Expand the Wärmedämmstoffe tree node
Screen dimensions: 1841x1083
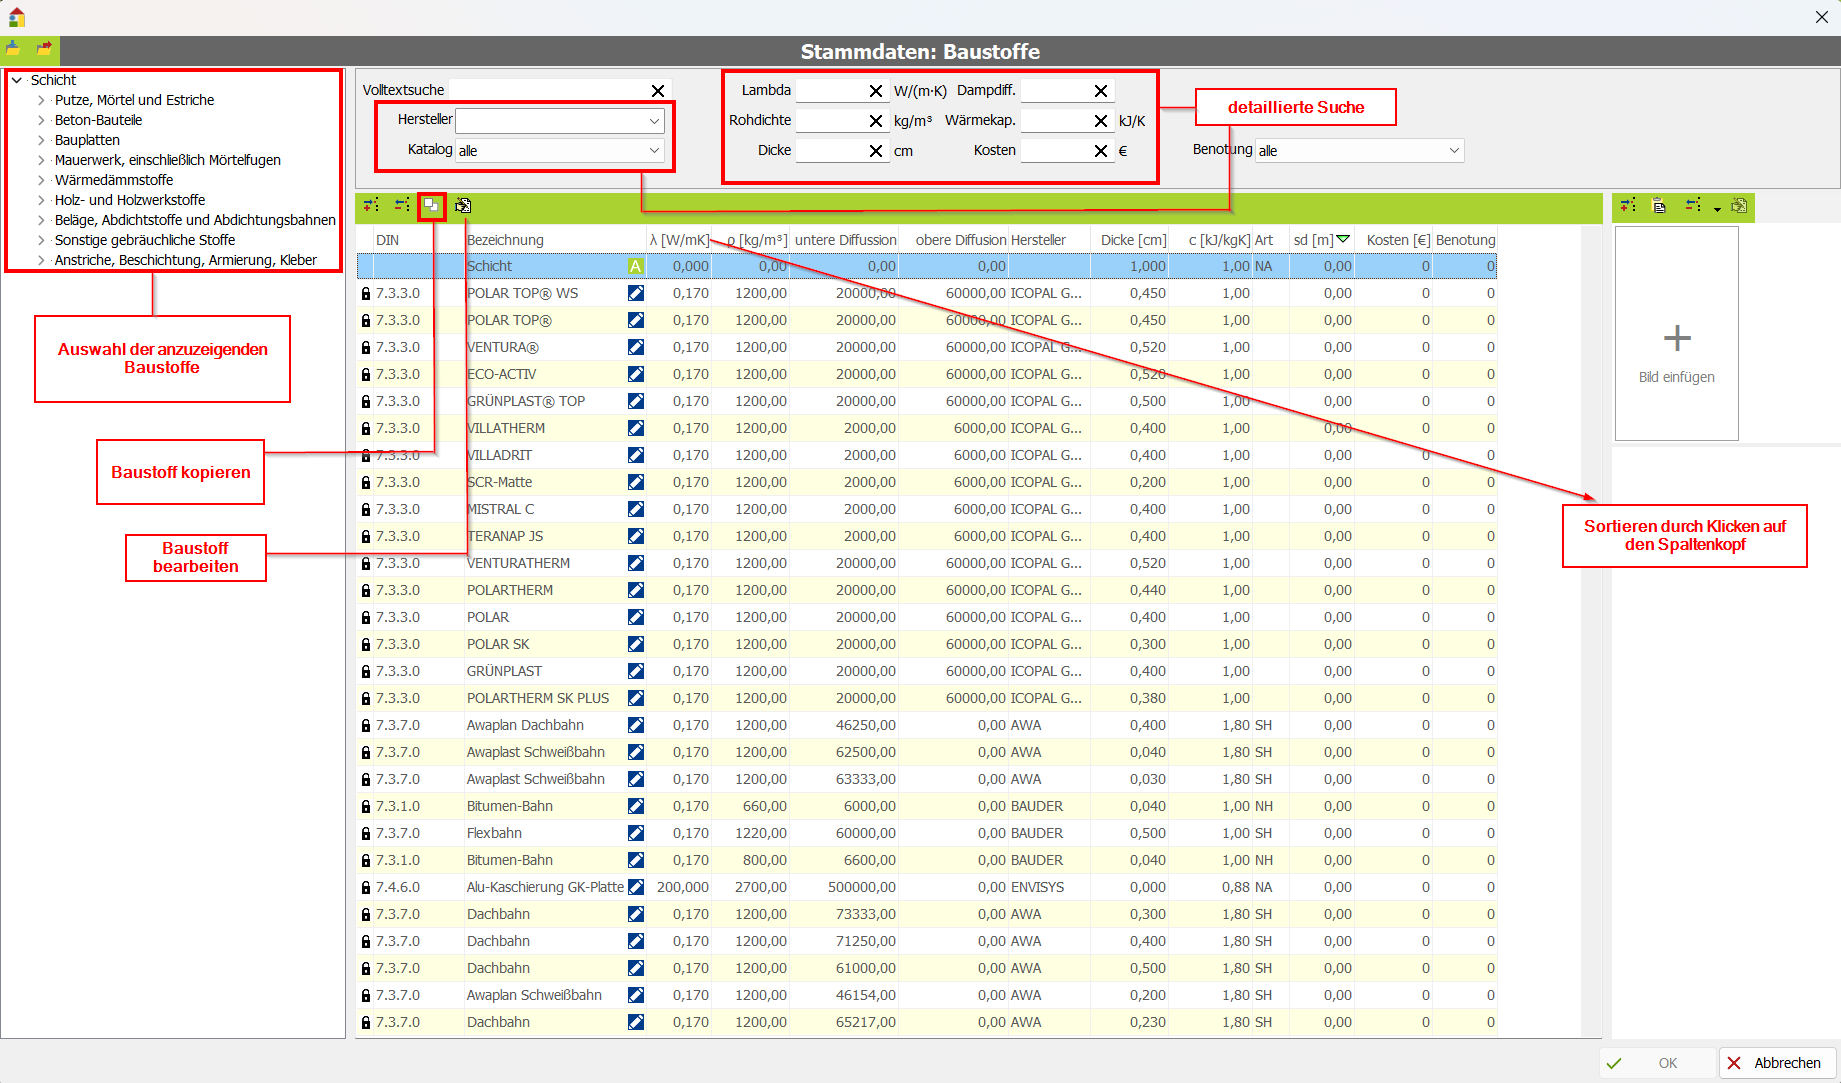(41, 180)
